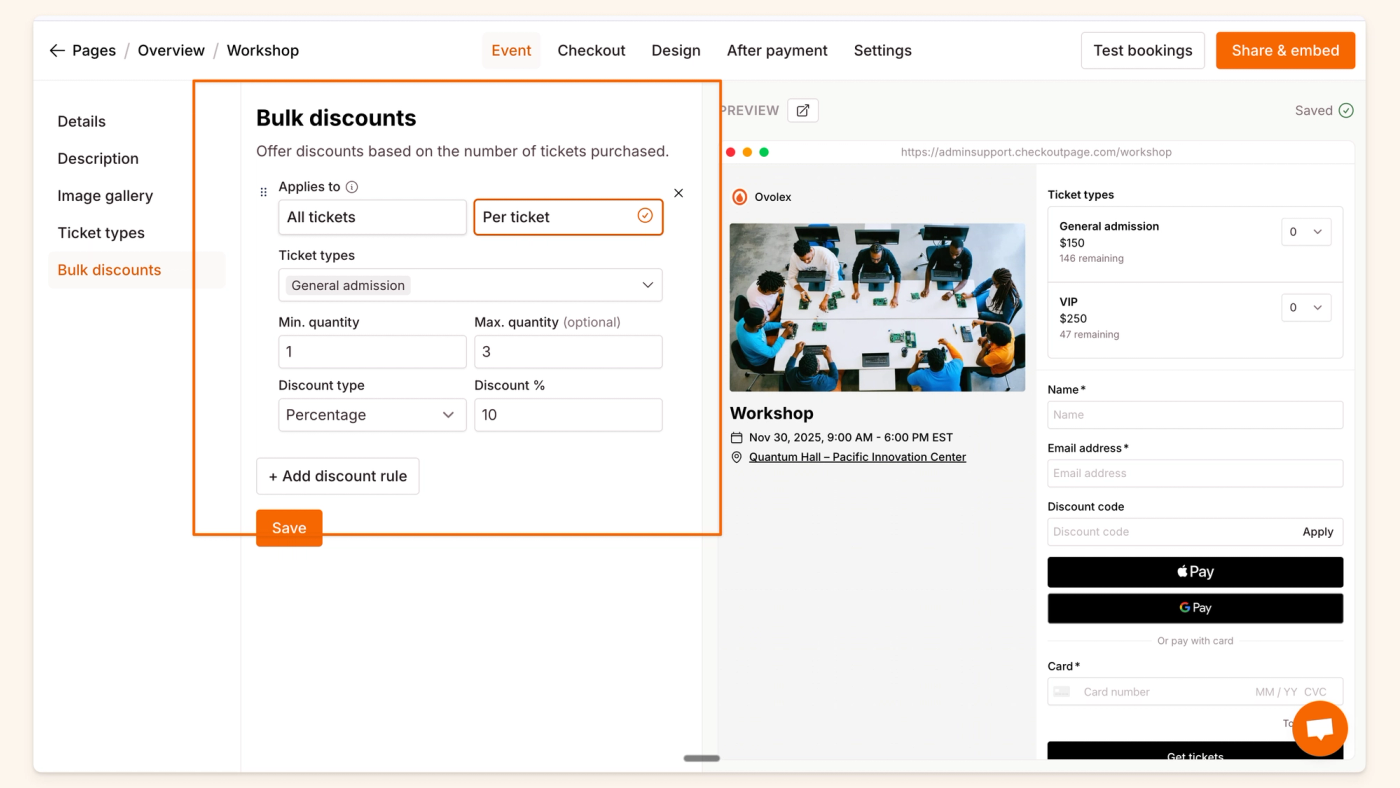Select the All tickets option

[372, 217]
